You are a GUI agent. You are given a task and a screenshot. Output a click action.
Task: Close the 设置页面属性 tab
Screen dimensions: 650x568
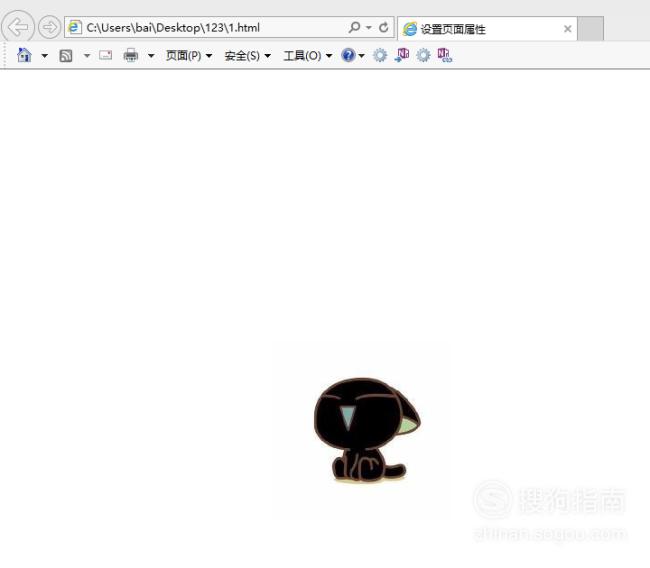tap(568, 29)
